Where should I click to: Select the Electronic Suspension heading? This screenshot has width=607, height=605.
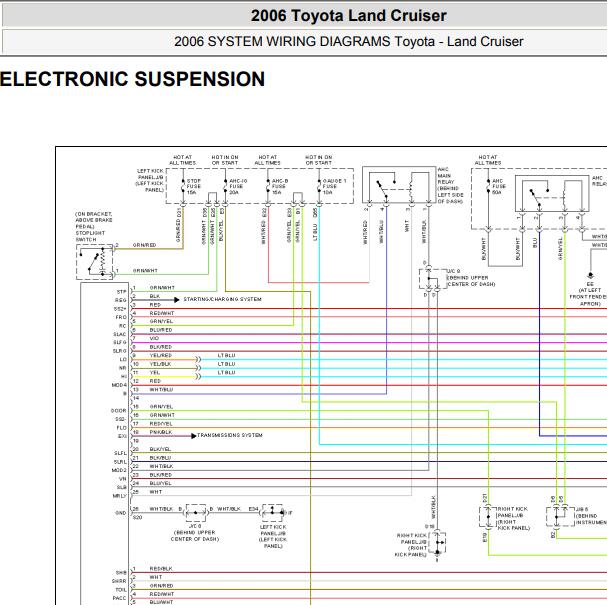click(132, 79)
